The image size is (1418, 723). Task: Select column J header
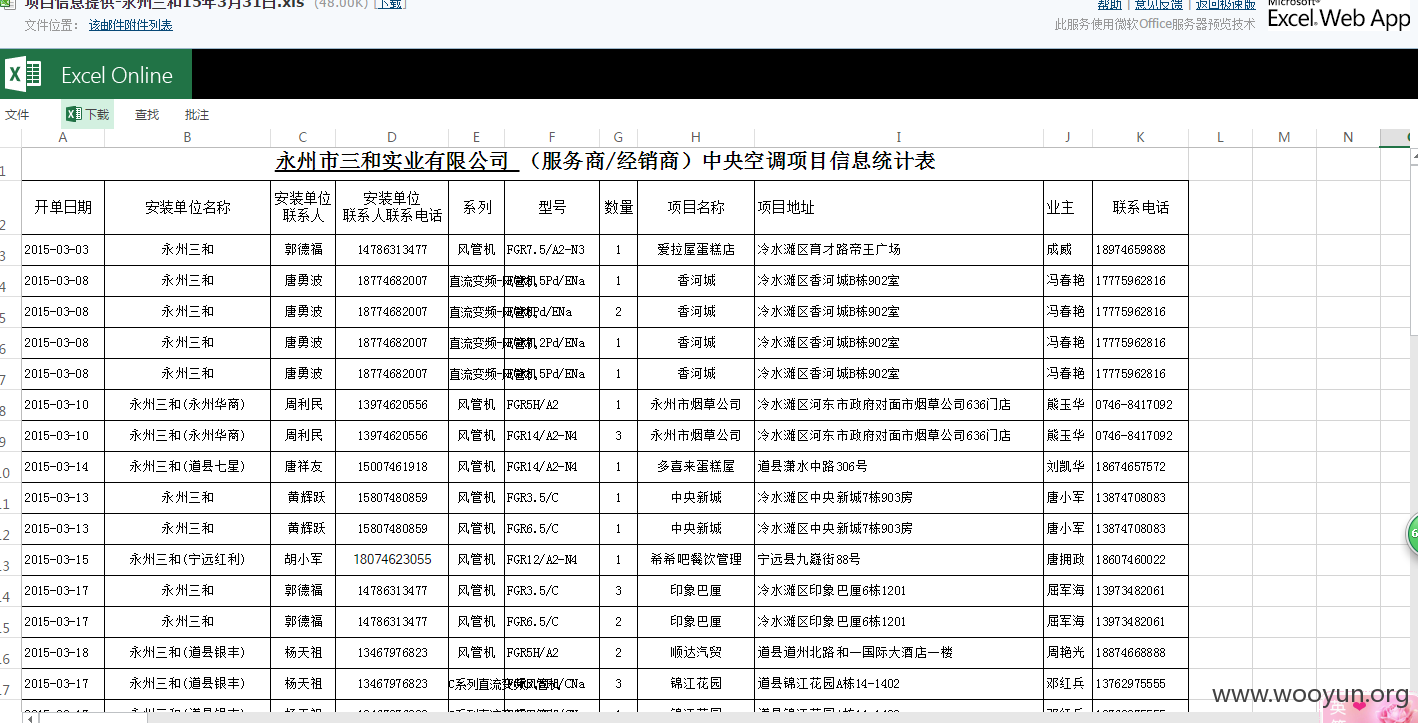(x=1068, y=137)
